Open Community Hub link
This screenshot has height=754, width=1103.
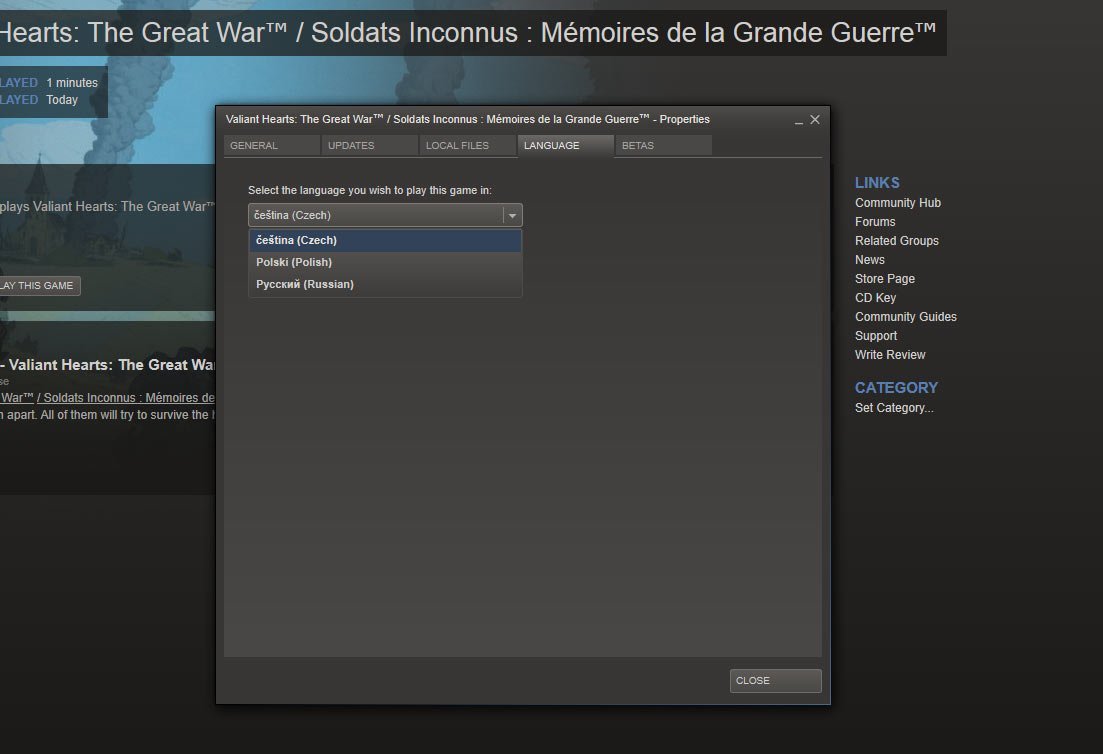[x=898, y=203]
